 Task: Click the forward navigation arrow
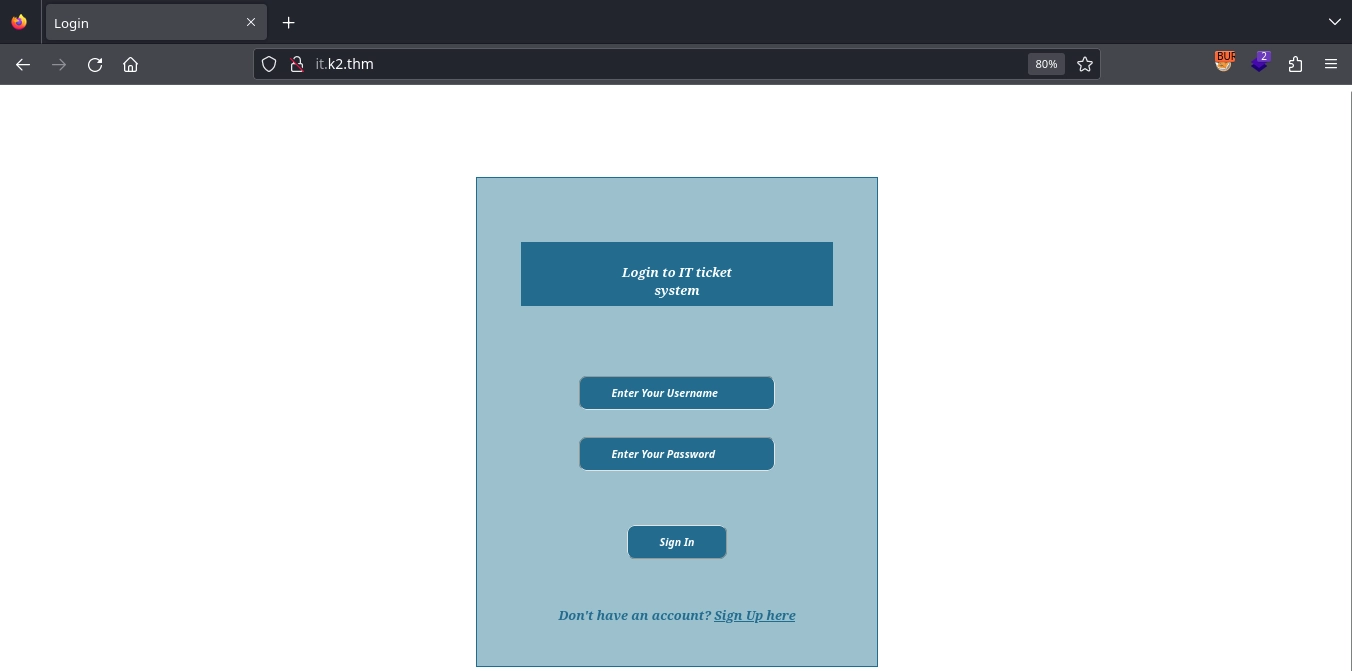[x=59, y=64]
